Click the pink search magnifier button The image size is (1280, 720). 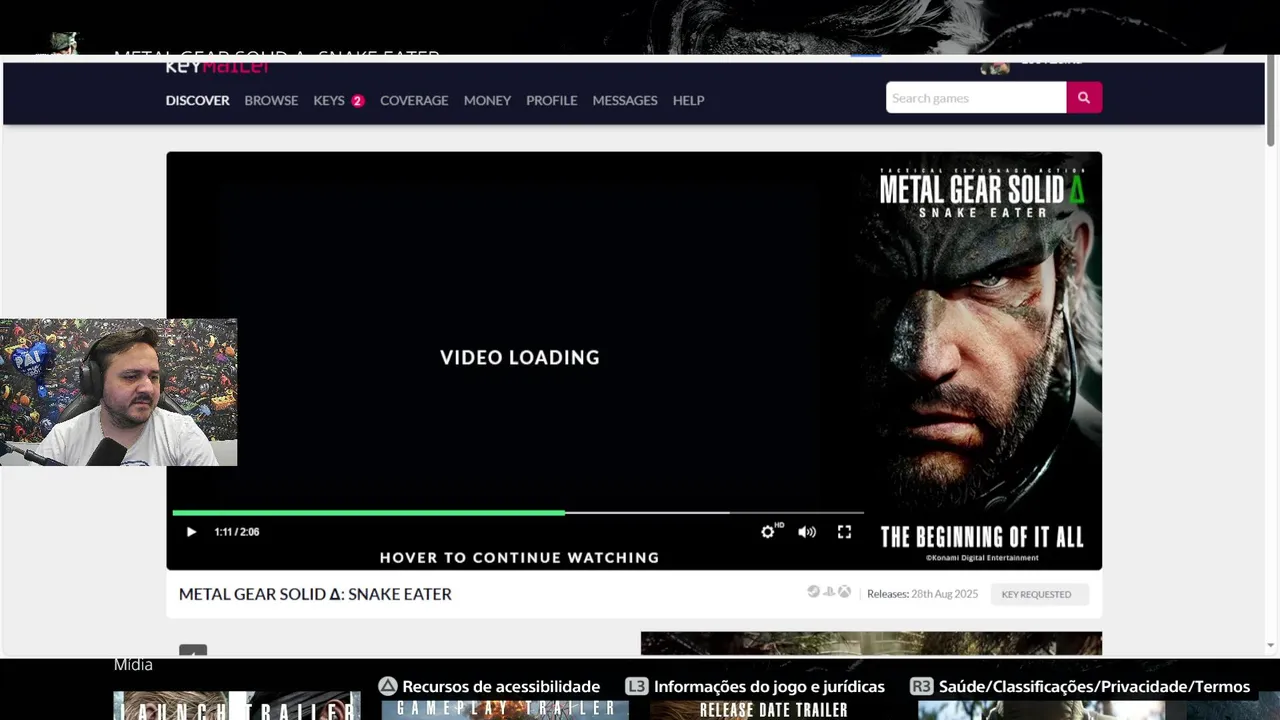pos(1084,98)
